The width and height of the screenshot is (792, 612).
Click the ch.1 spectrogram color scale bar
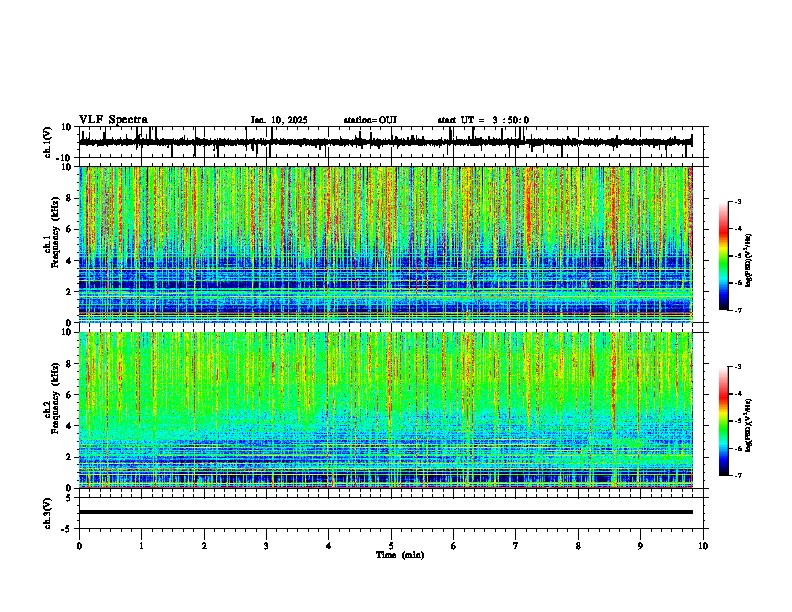click(724, 256)
